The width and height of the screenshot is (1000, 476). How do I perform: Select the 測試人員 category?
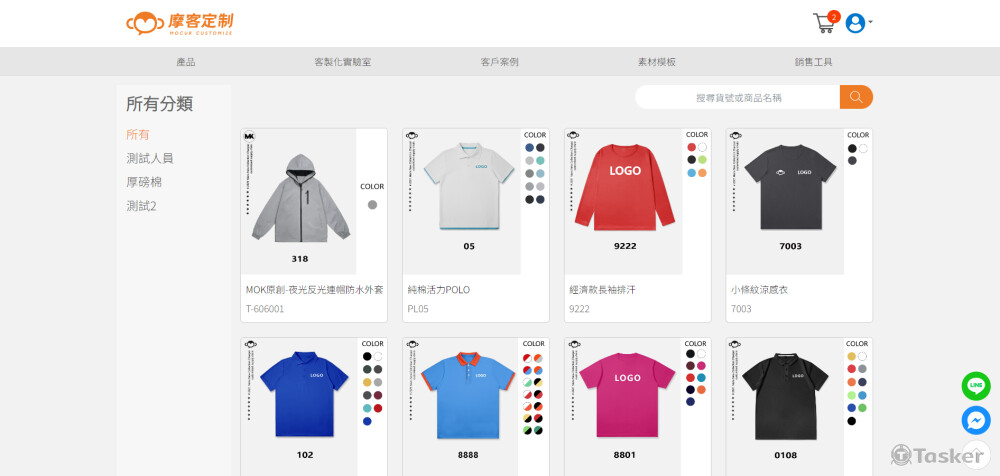(x=150, y=158)
